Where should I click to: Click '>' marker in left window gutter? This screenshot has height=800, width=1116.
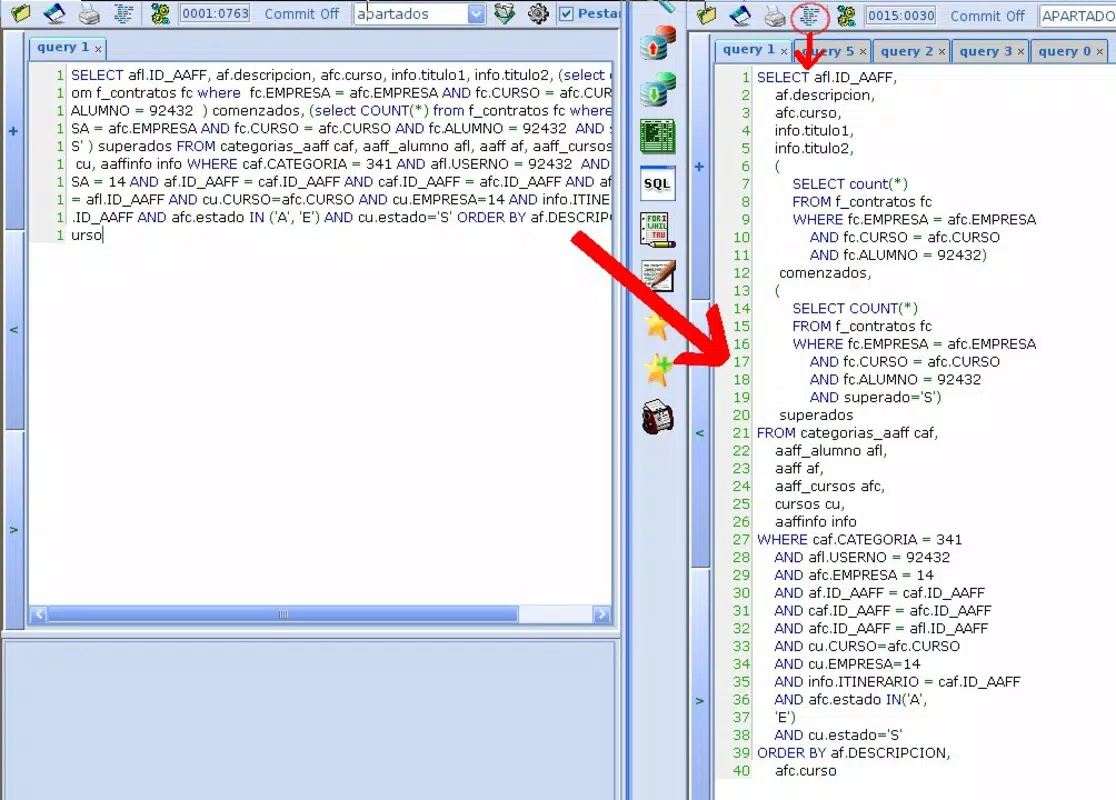14,530
